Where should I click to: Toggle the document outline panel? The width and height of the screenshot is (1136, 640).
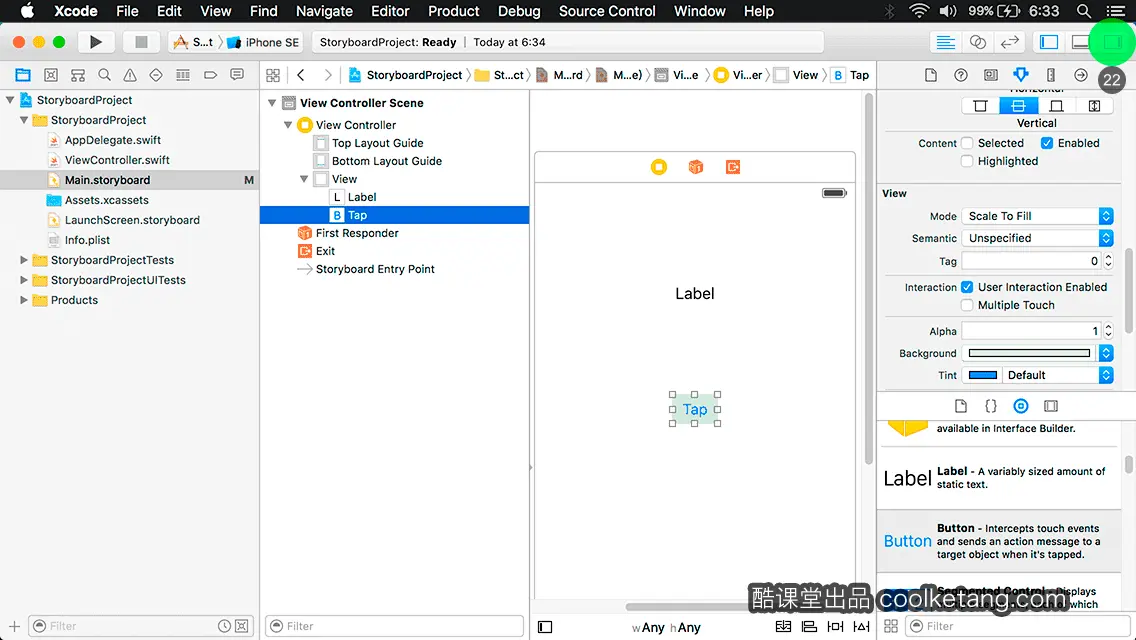coord(545,627)
